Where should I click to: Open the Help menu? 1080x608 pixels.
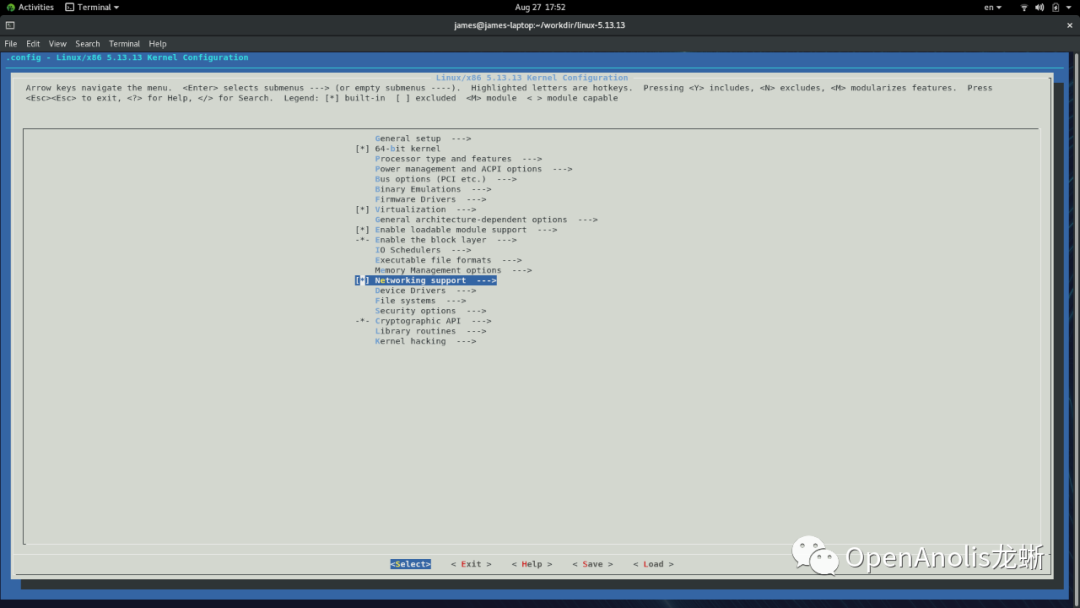tap(158, 43)
